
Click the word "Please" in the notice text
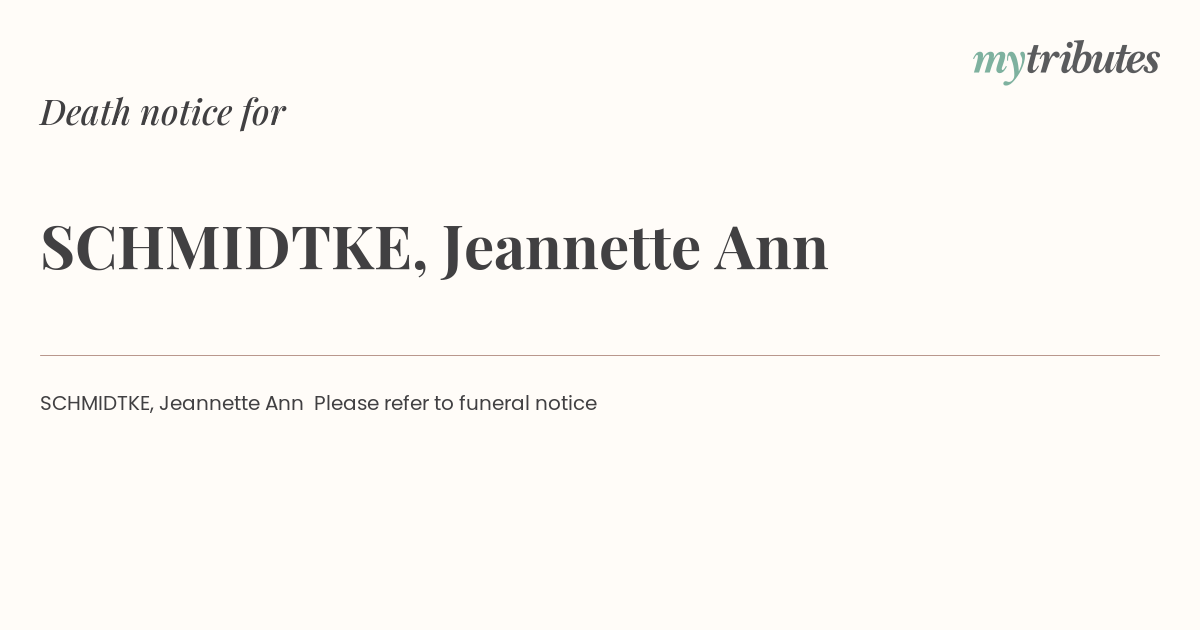[346, 403]
